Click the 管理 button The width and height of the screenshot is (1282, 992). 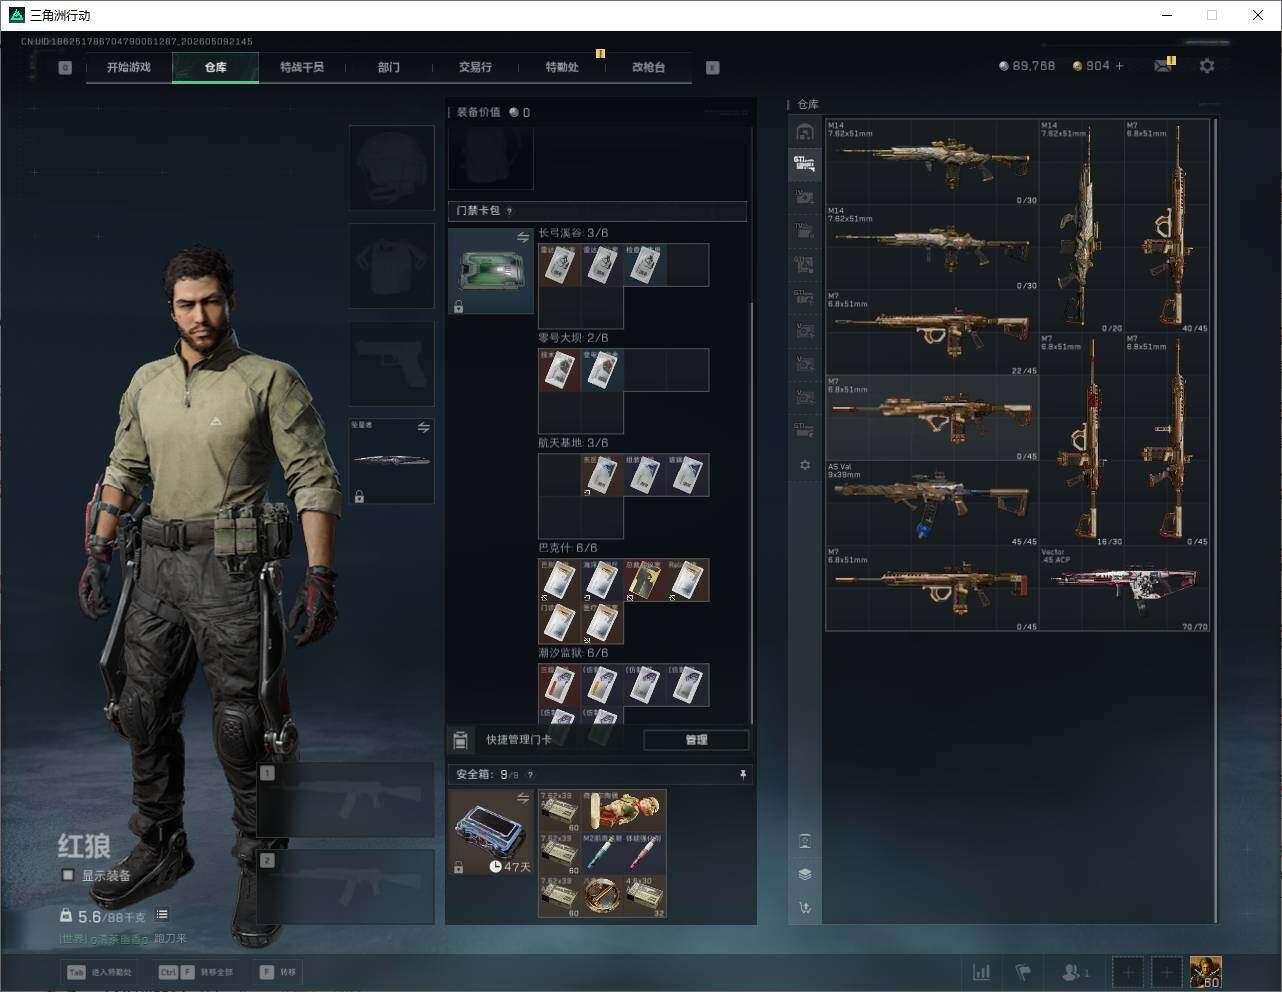[696, 740]
